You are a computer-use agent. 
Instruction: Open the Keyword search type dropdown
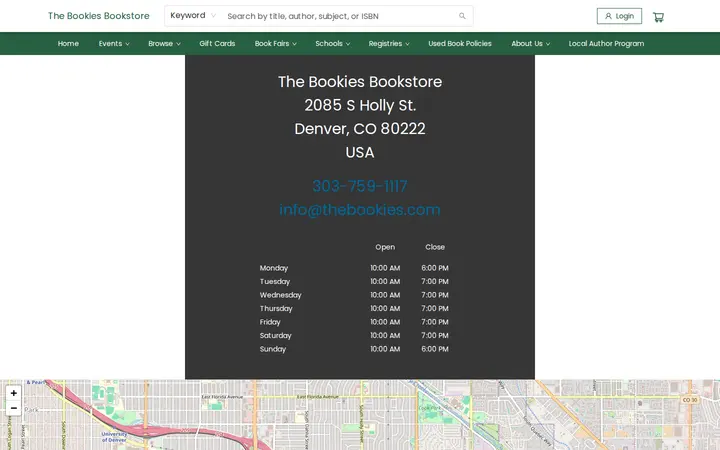193,16
